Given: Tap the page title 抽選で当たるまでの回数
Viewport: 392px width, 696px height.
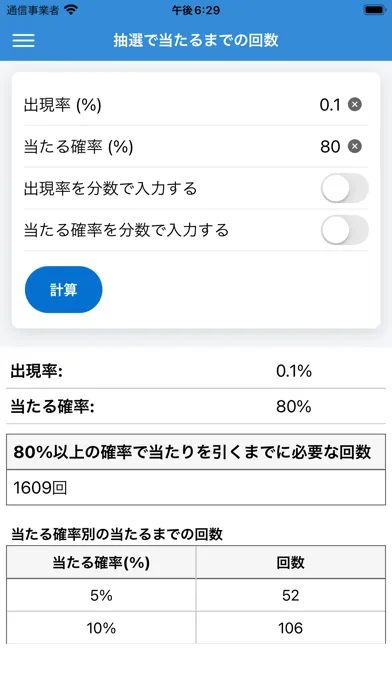Looking at the screenshot, I should (x=196, y=40).
